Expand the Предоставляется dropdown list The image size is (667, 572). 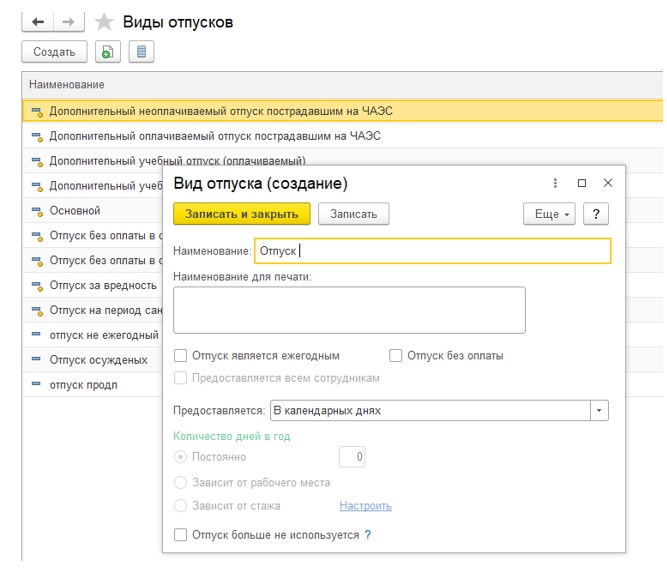599,410
